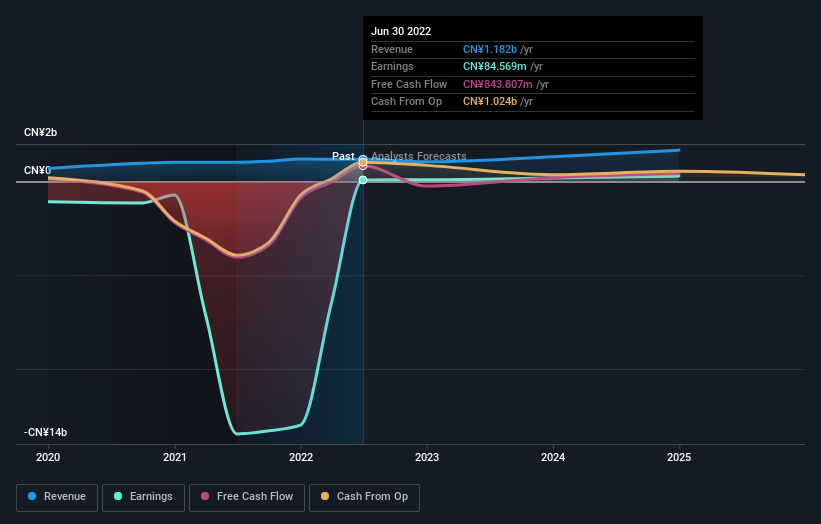Click the 2025 x-axis label

[679, 458]
